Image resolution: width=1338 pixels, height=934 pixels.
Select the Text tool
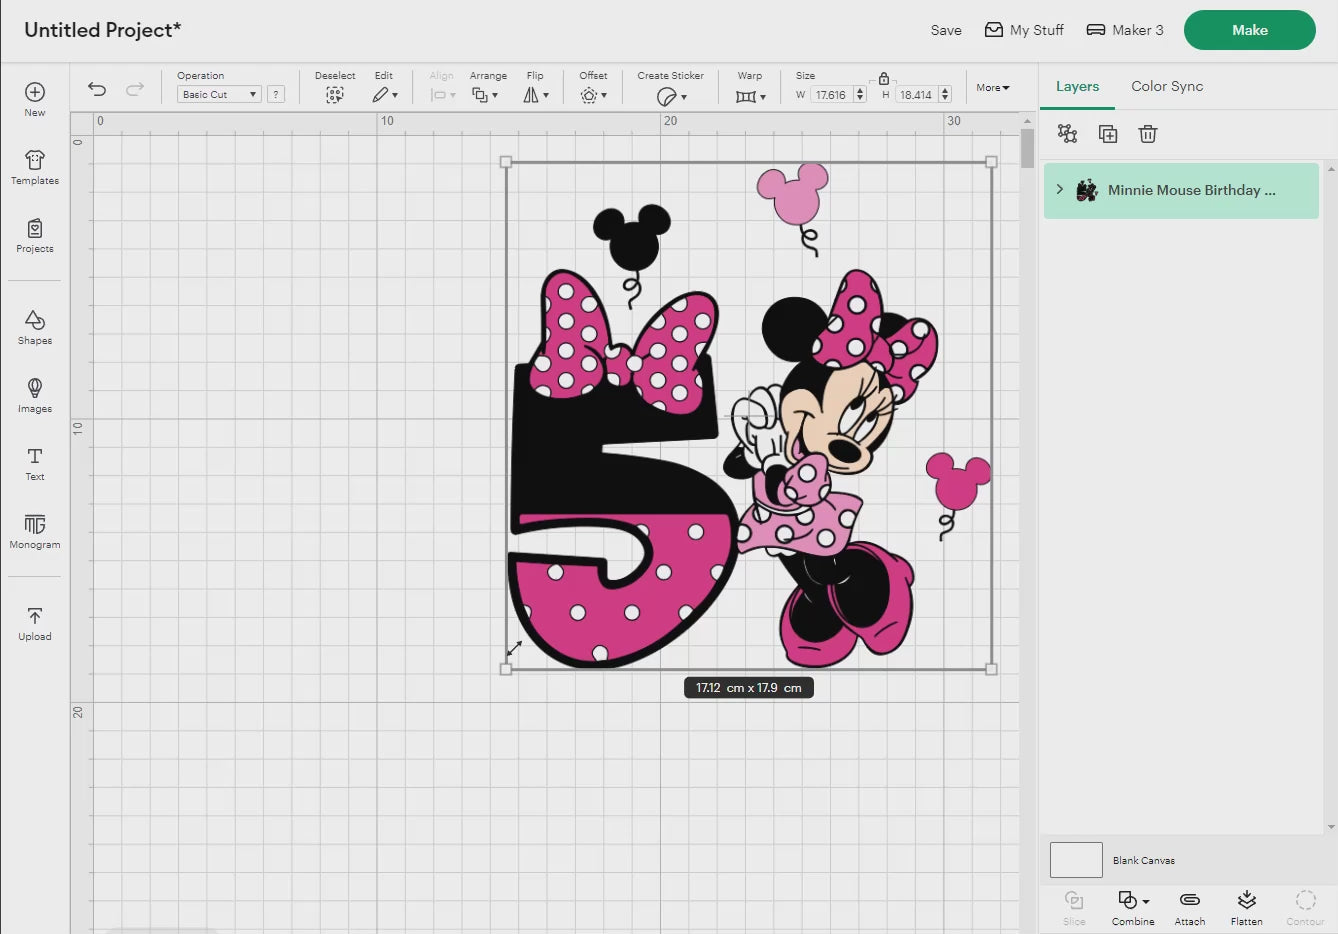click(x=35, y=463)
